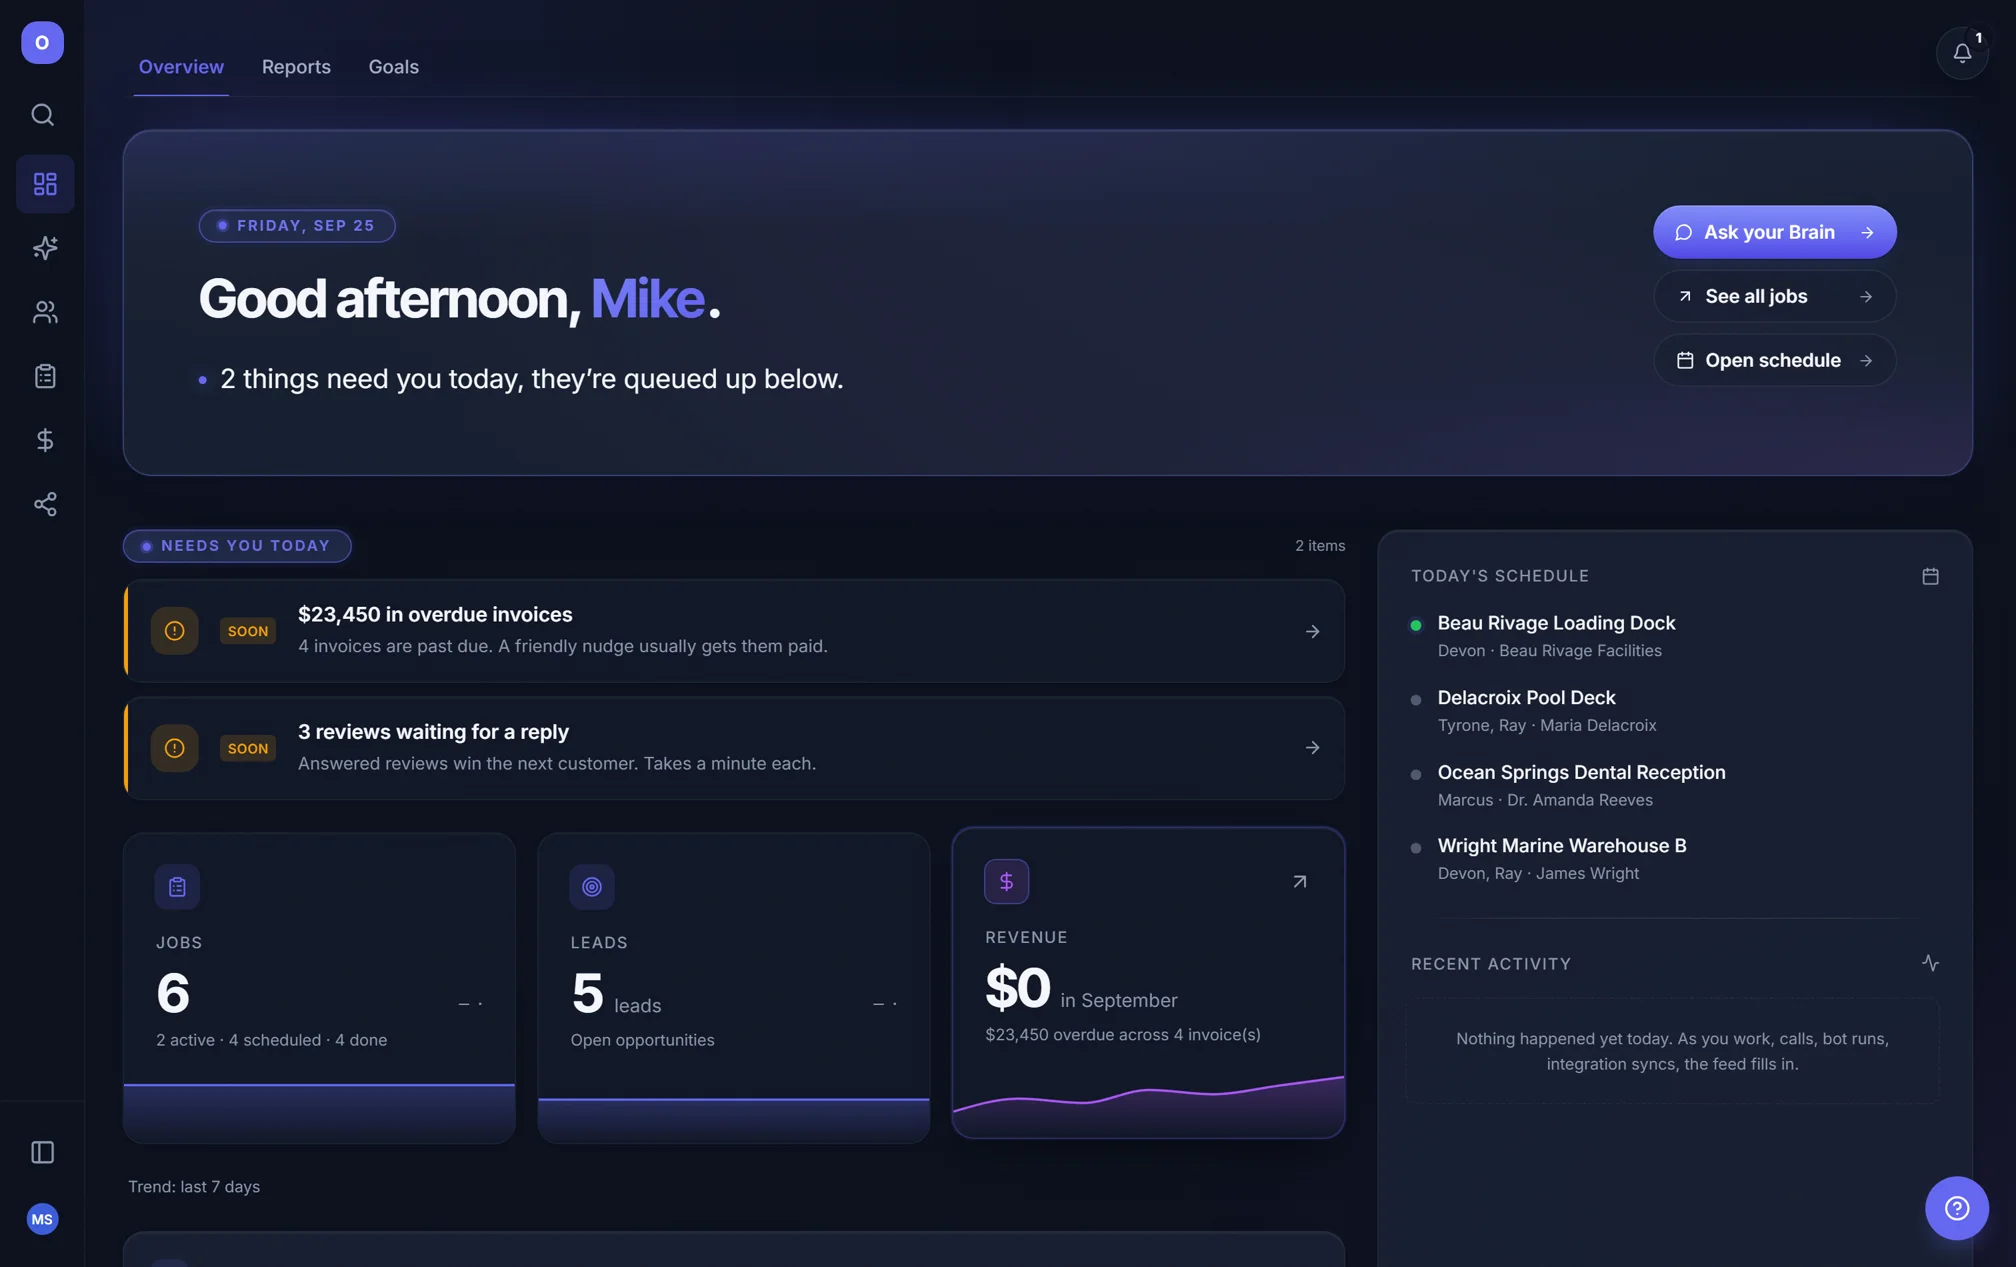Click the activity pulse icon in Recent Activity
This screenshot has width=2016, height=1267.
1930,963
